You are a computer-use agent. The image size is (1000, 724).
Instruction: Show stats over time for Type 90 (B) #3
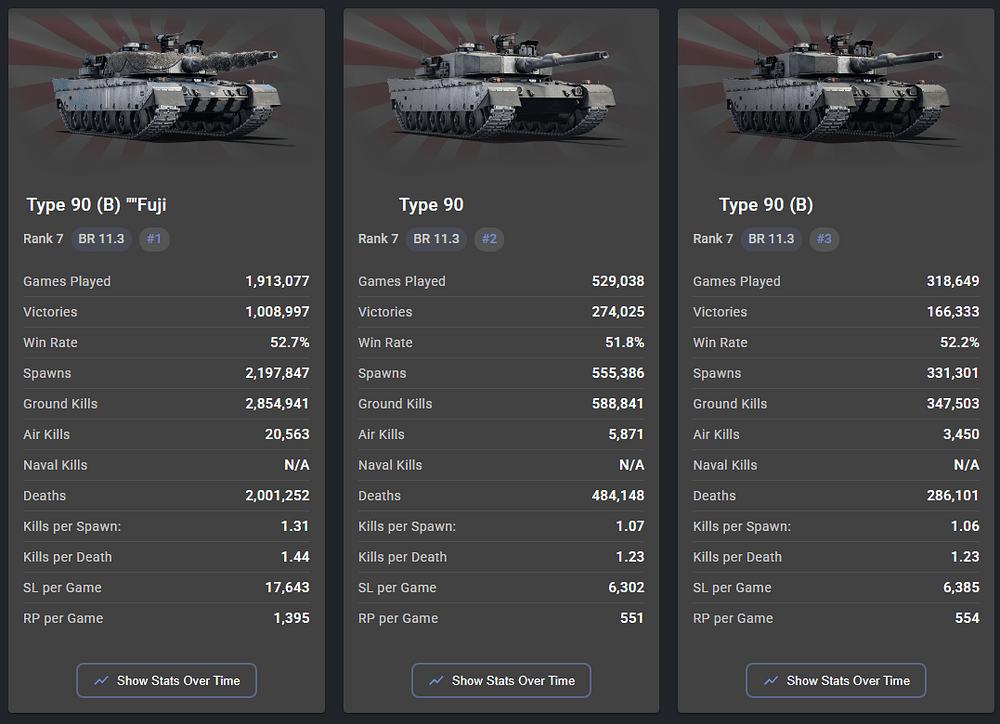[836, 681]
